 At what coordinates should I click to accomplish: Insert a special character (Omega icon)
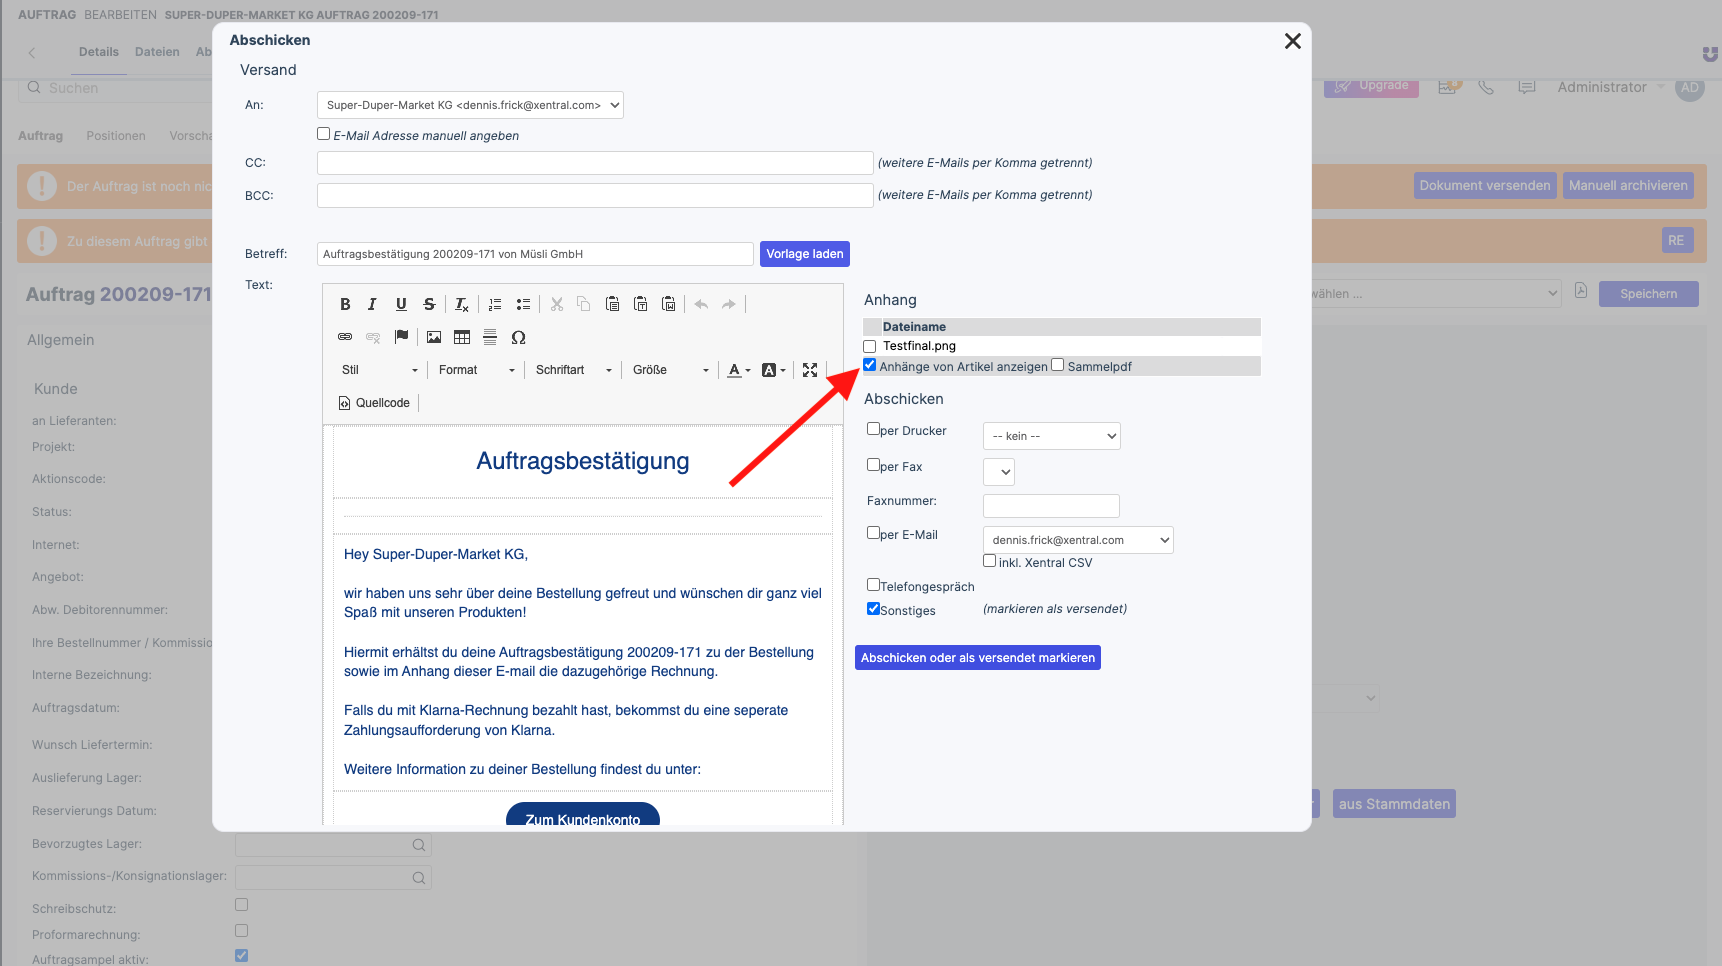click(518, 337)
